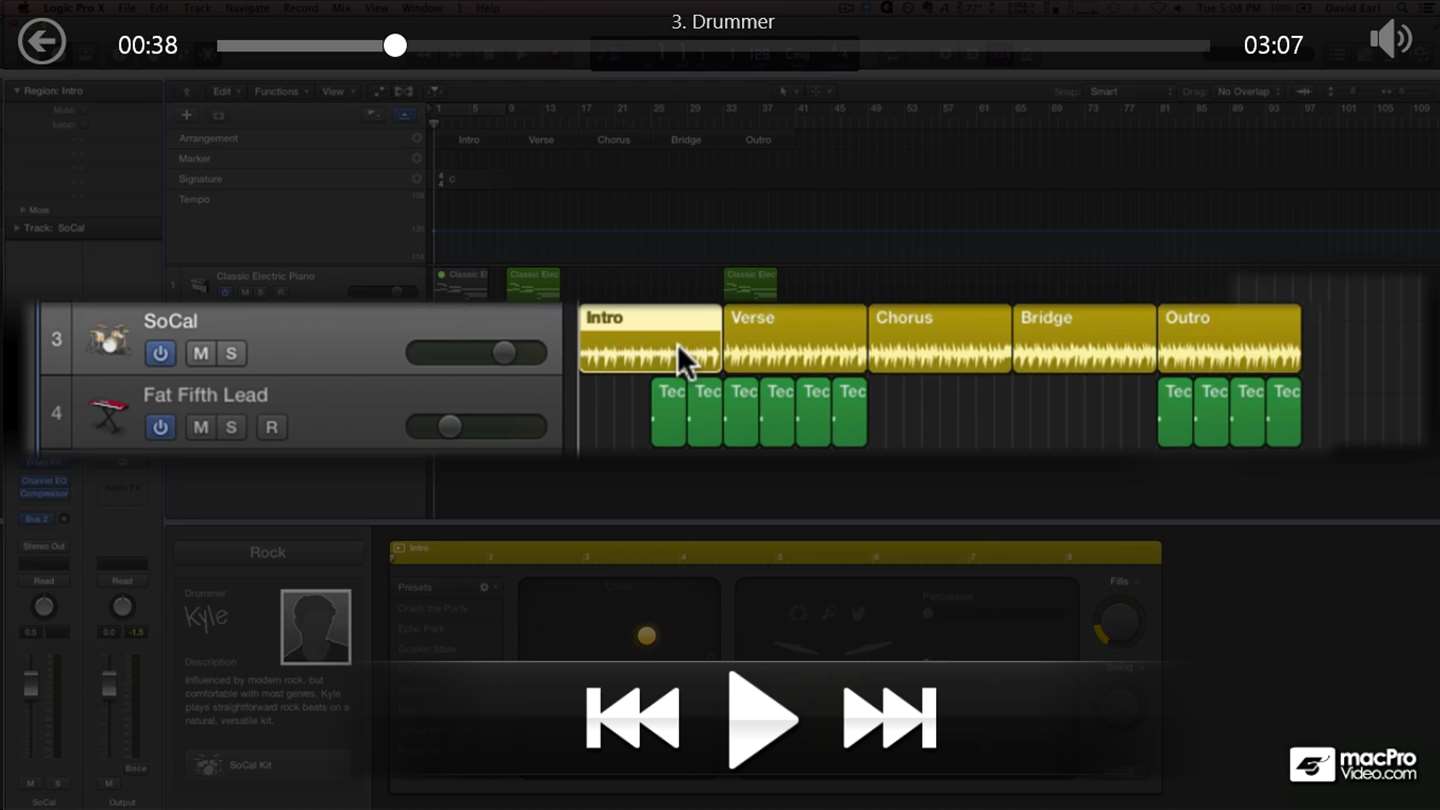Select the Outro drummer region
This screenshot has width=1440, height=810.
click(1229, 339)
